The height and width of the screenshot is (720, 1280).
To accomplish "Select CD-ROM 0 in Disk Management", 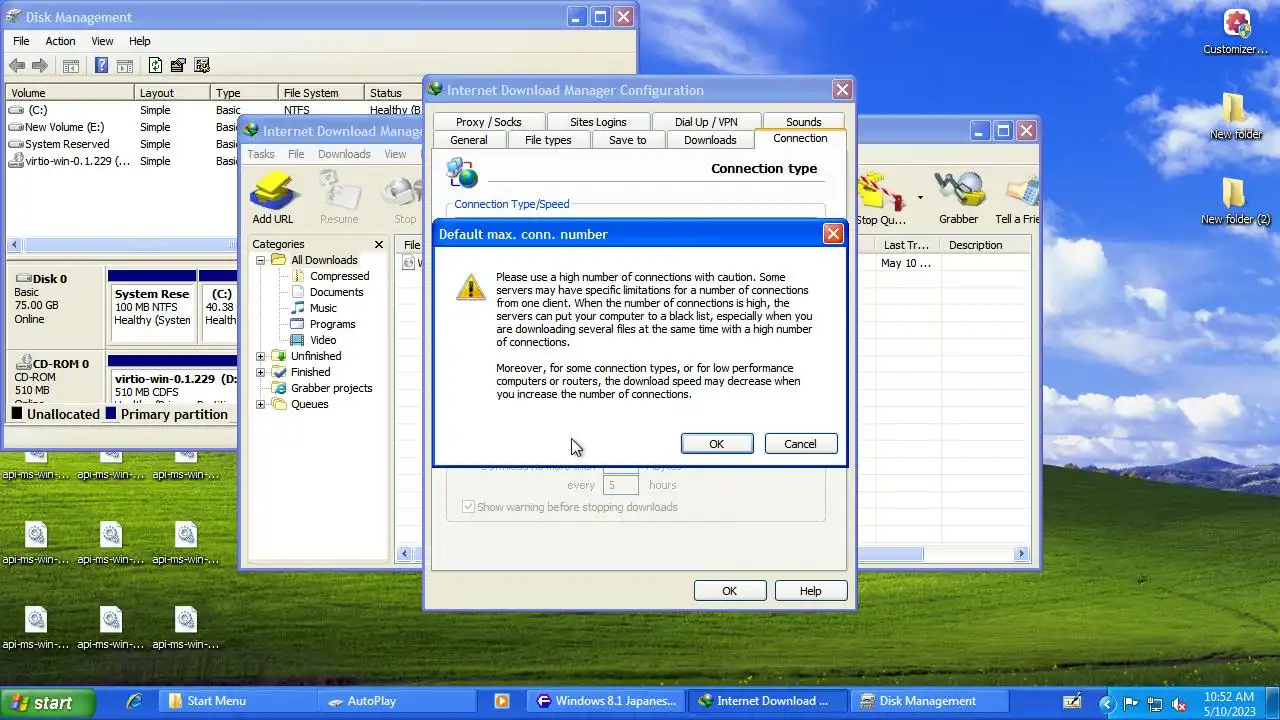I will coord(55,377).
